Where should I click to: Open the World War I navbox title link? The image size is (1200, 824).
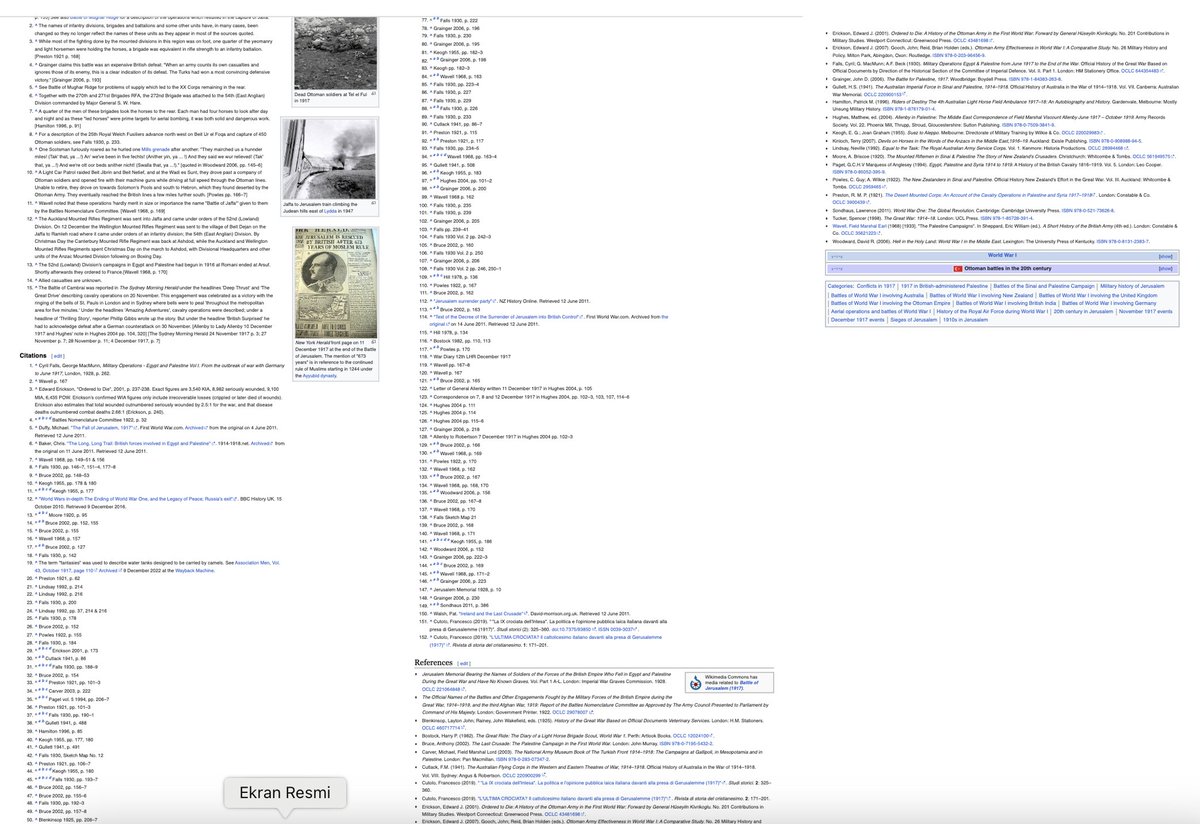coord(1002,255)
